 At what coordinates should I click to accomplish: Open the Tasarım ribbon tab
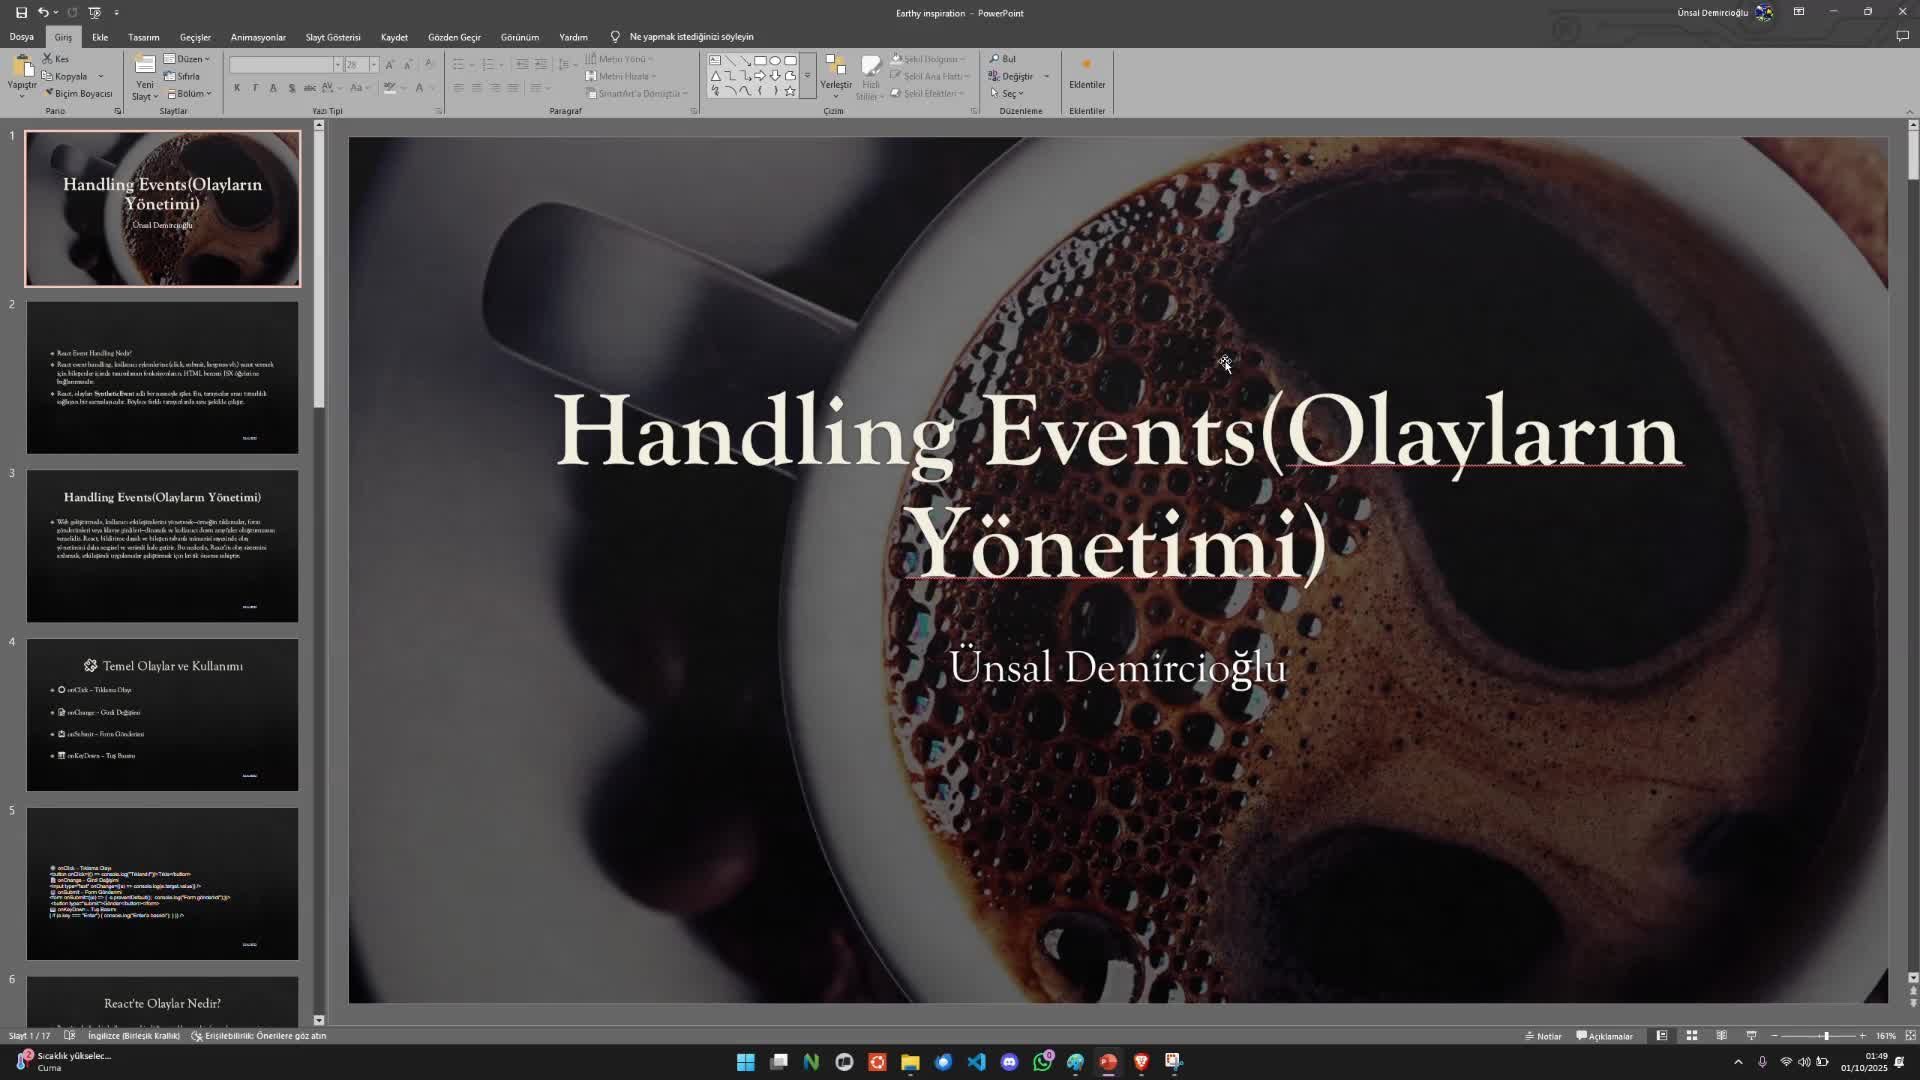[143, 37]
